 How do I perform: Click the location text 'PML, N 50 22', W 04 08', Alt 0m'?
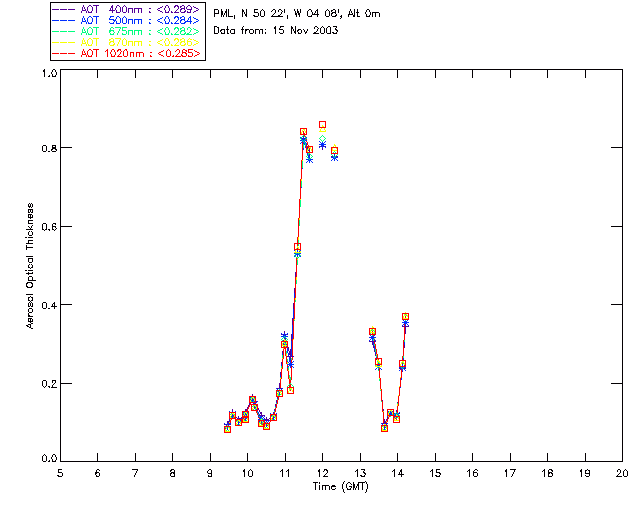297,14
